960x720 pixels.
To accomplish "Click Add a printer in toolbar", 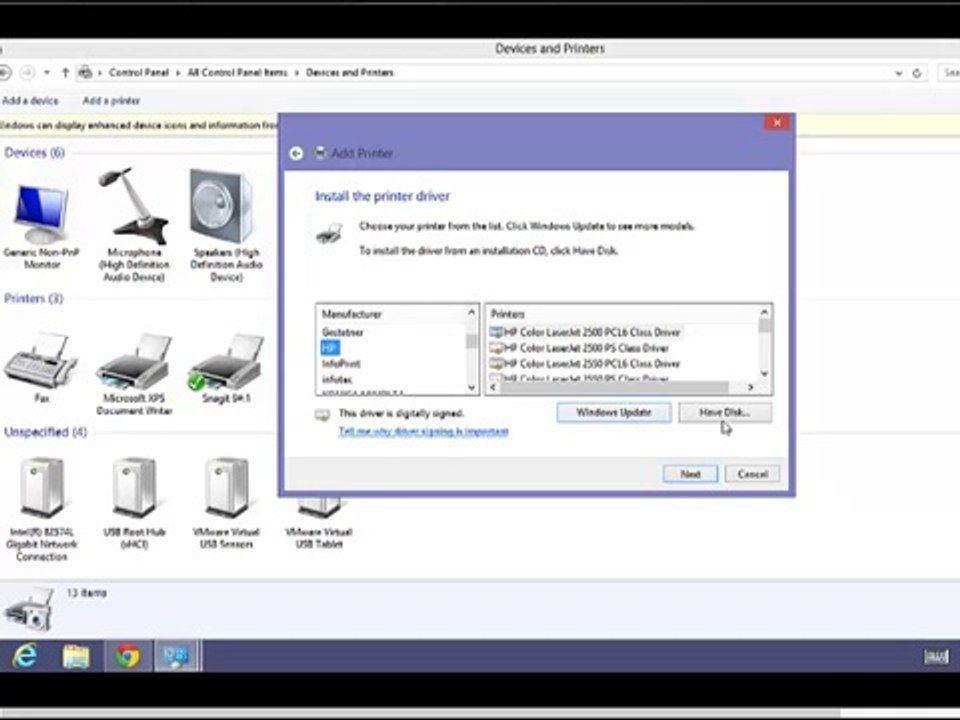I will [111, 100].
